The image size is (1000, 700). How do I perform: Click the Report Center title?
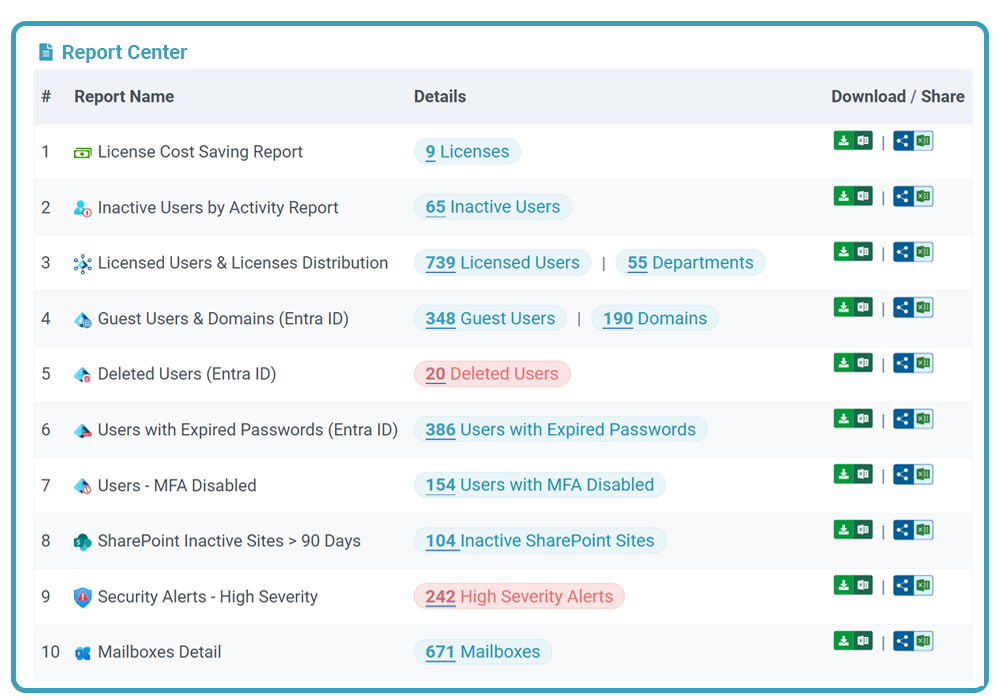pos(124,52)
